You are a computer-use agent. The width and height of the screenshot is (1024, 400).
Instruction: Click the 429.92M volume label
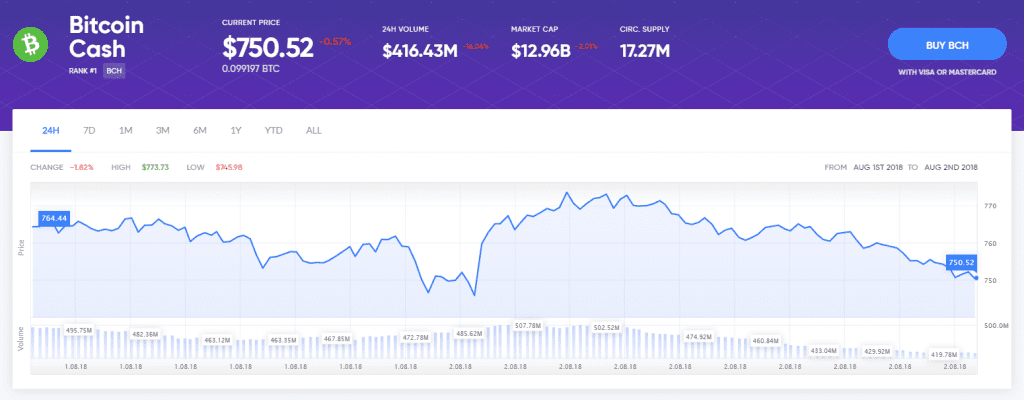coord(877,351)
